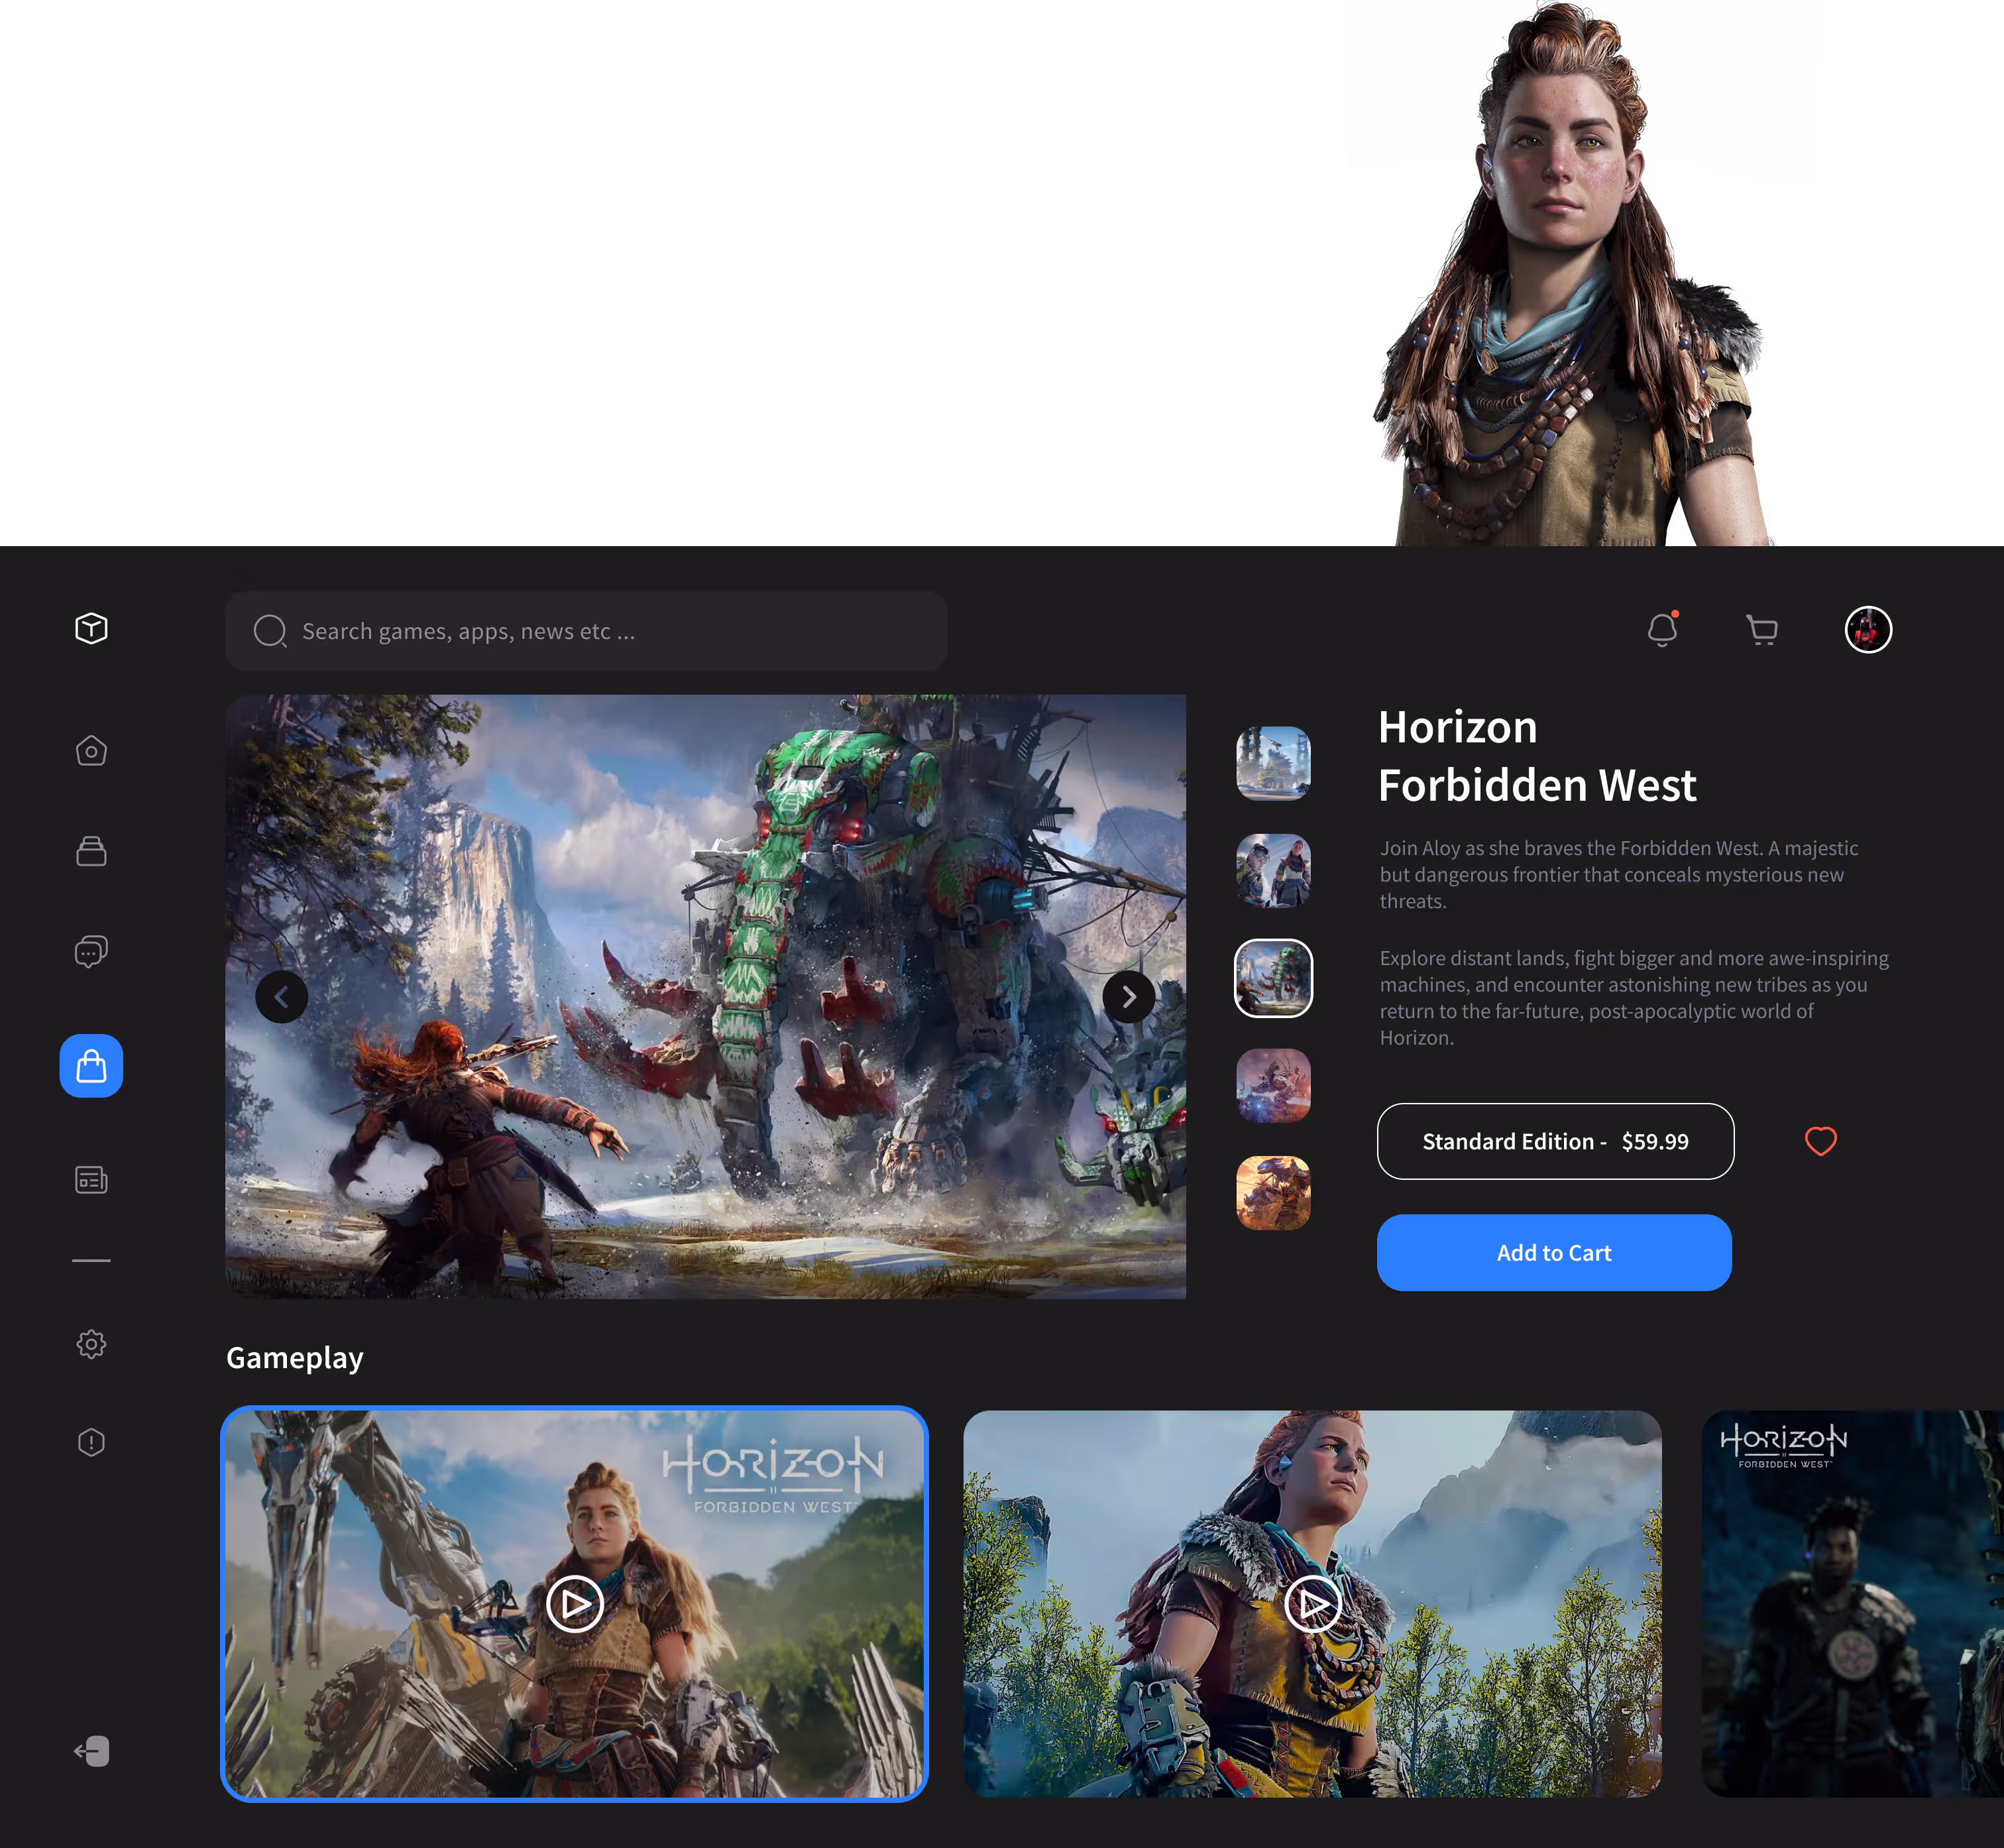
Task: Open the user profile avatar menu
Action: click(1868, 630)
